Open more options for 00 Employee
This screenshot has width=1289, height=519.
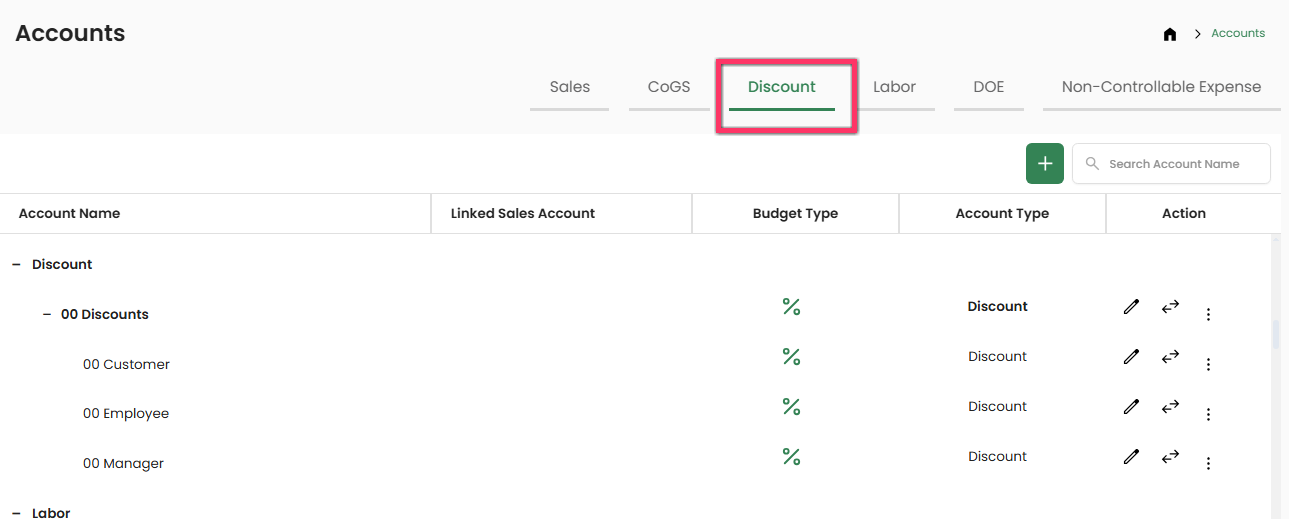pyautogui.click(x=1208, y=415)
